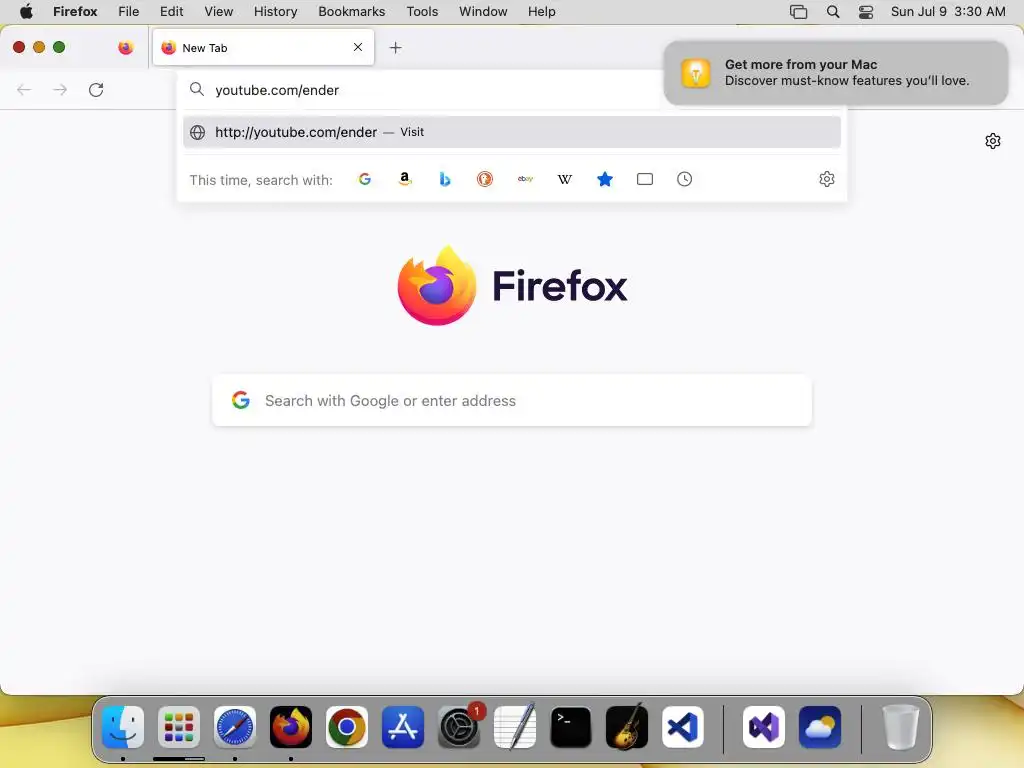Go forward to the next page
Image resolution: width=1024 pixels, height=768 pixels.
(60, 90)
